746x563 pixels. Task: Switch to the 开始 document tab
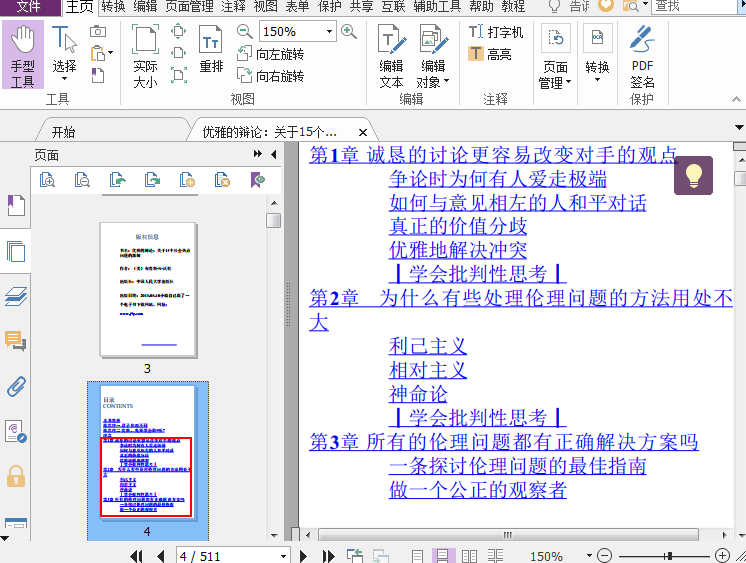tap(63, 132)
